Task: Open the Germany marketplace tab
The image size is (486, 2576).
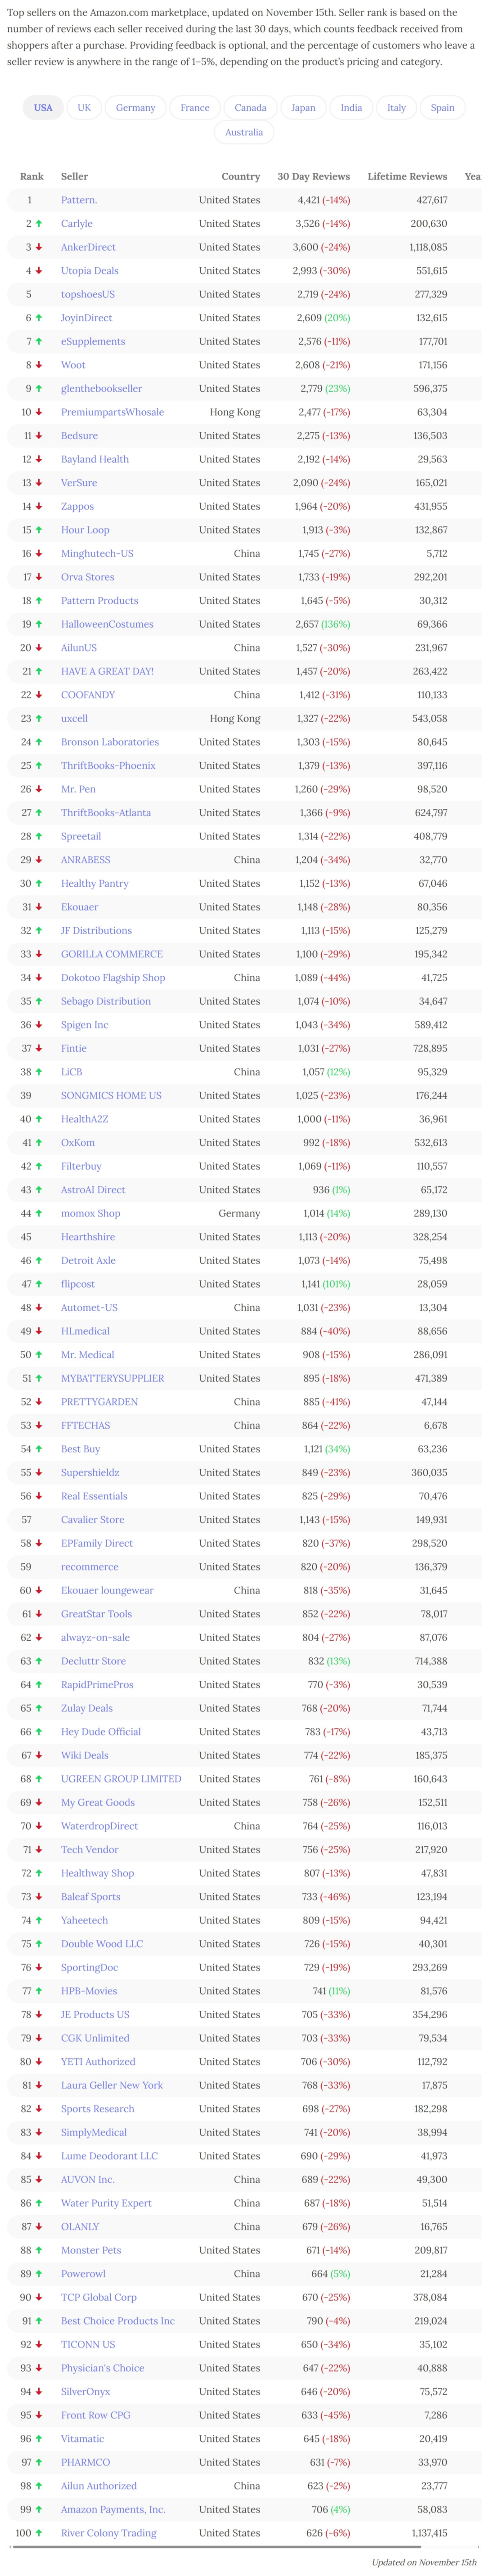Action: (135, 108)
